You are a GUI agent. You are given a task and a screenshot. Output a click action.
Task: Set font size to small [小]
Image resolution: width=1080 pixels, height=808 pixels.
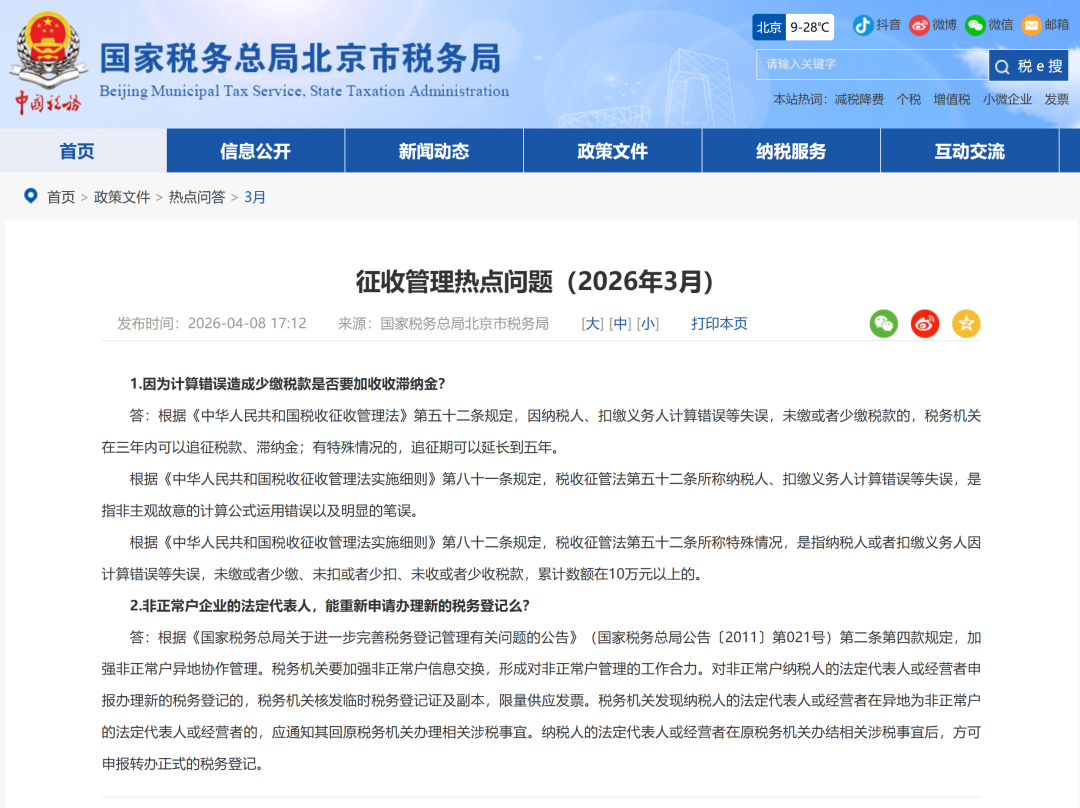coord(647,323)
